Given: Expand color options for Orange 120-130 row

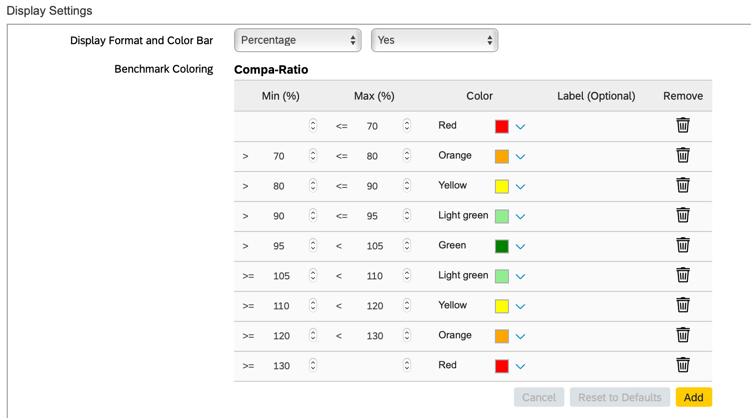Looking at the screenshot, I should [520, 337].
